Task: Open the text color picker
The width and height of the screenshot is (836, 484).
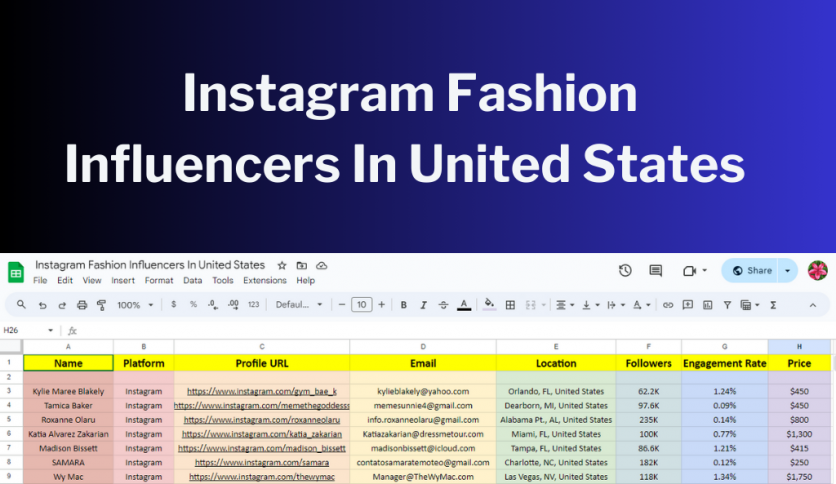Action: (x=464, y=305)
